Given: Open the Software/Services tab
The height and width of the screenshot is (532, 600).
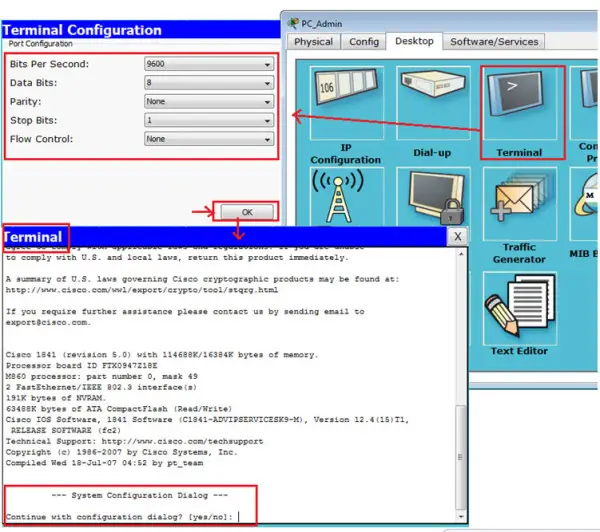Looking at the screenshot, I should coord(494,42).
